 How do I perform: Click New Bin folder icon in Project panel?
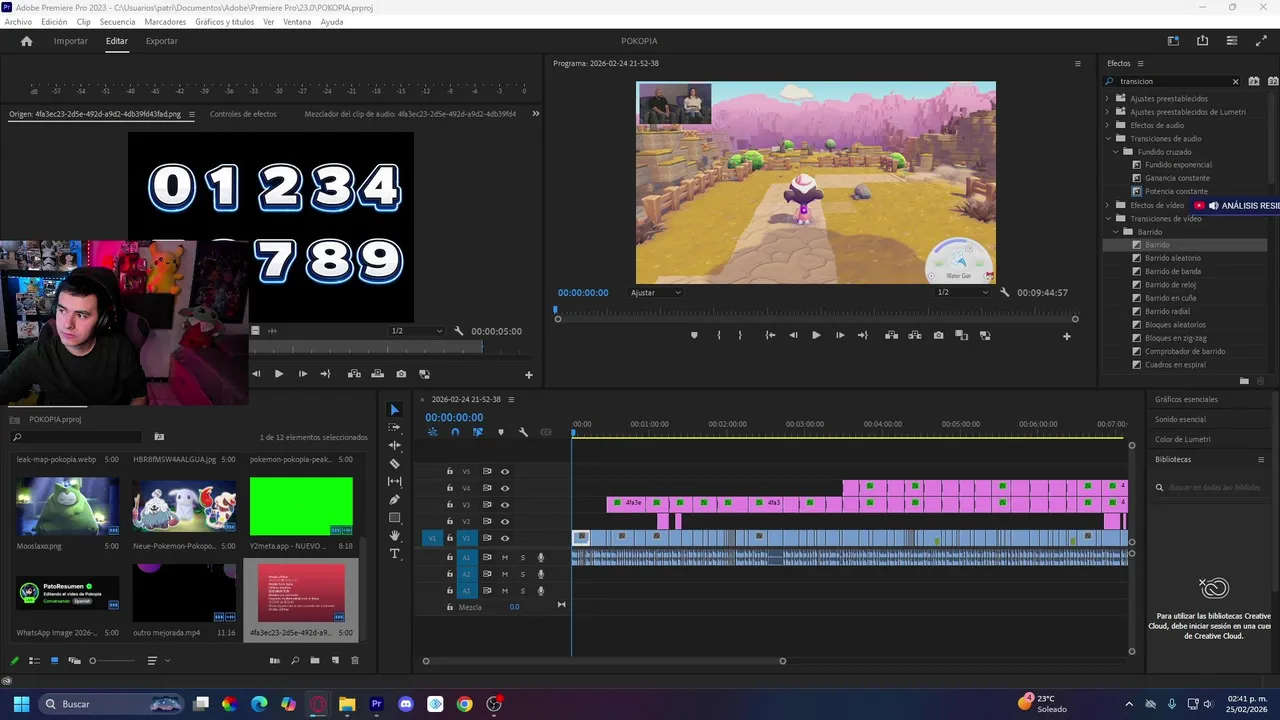pos(314,660)
